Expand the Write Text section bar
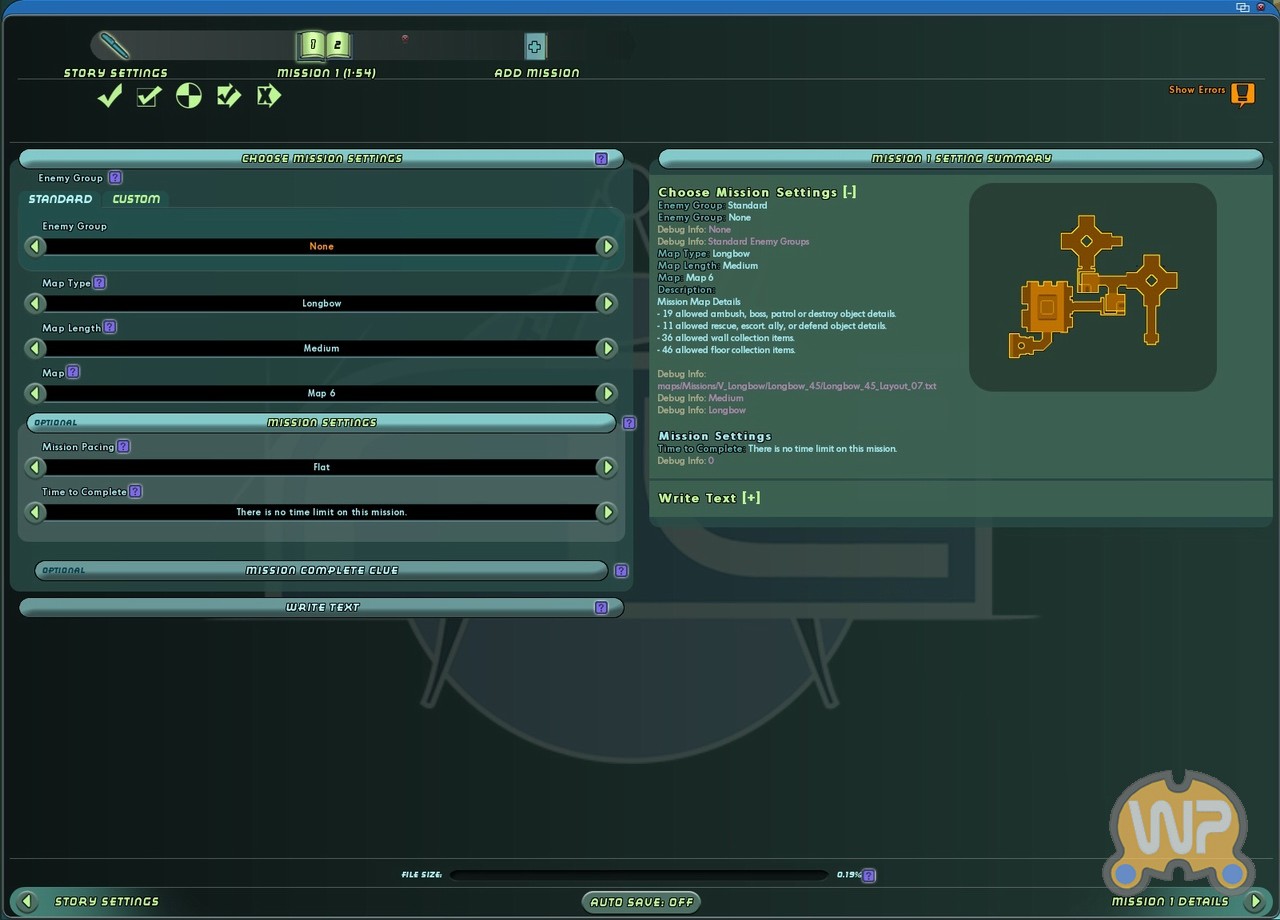The width and height of the screenshot is (1280, 920). point(321,607)
